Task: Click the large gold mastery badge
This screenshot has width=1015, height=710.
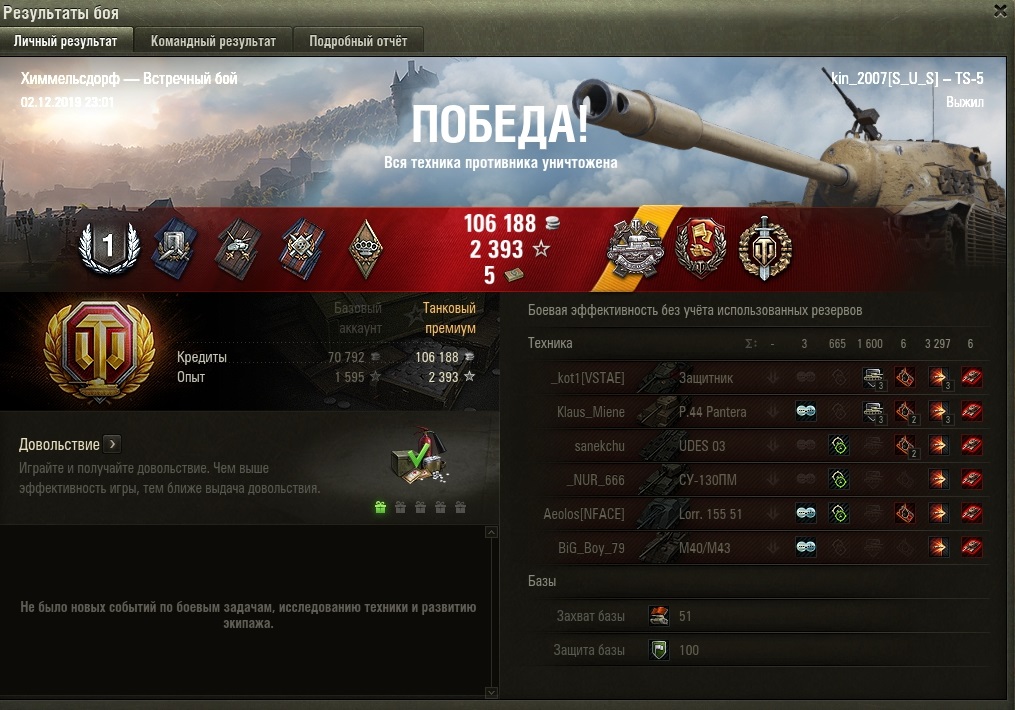Action: [99, 351]
